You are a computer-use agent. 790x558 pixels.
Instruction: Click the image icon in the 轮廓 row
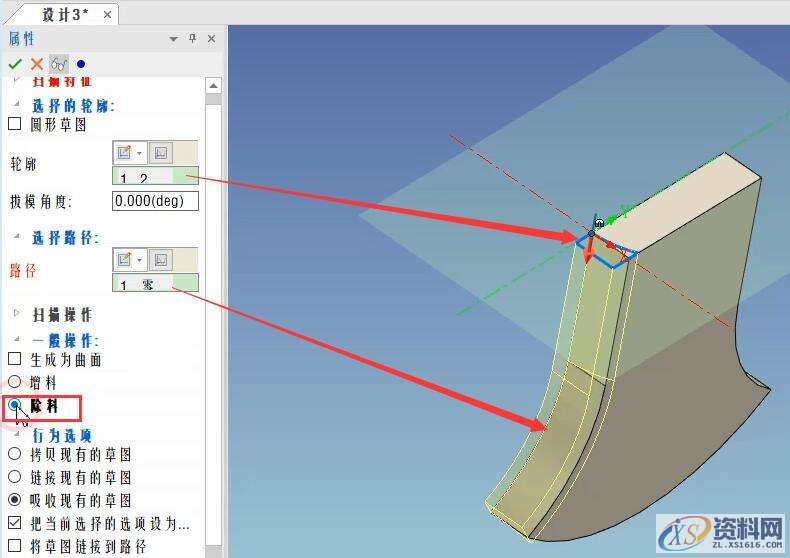tap(160, 153)
